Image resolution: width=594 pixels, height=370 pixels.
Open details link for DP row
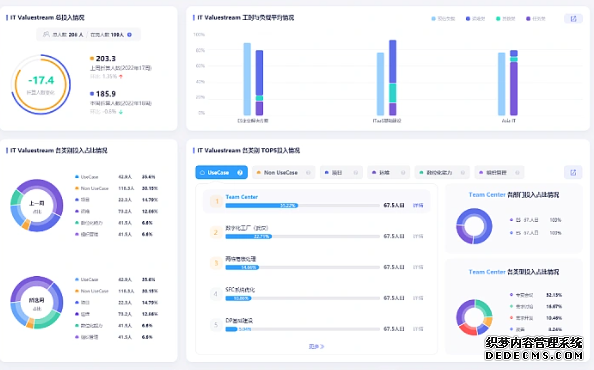(418, 329)
